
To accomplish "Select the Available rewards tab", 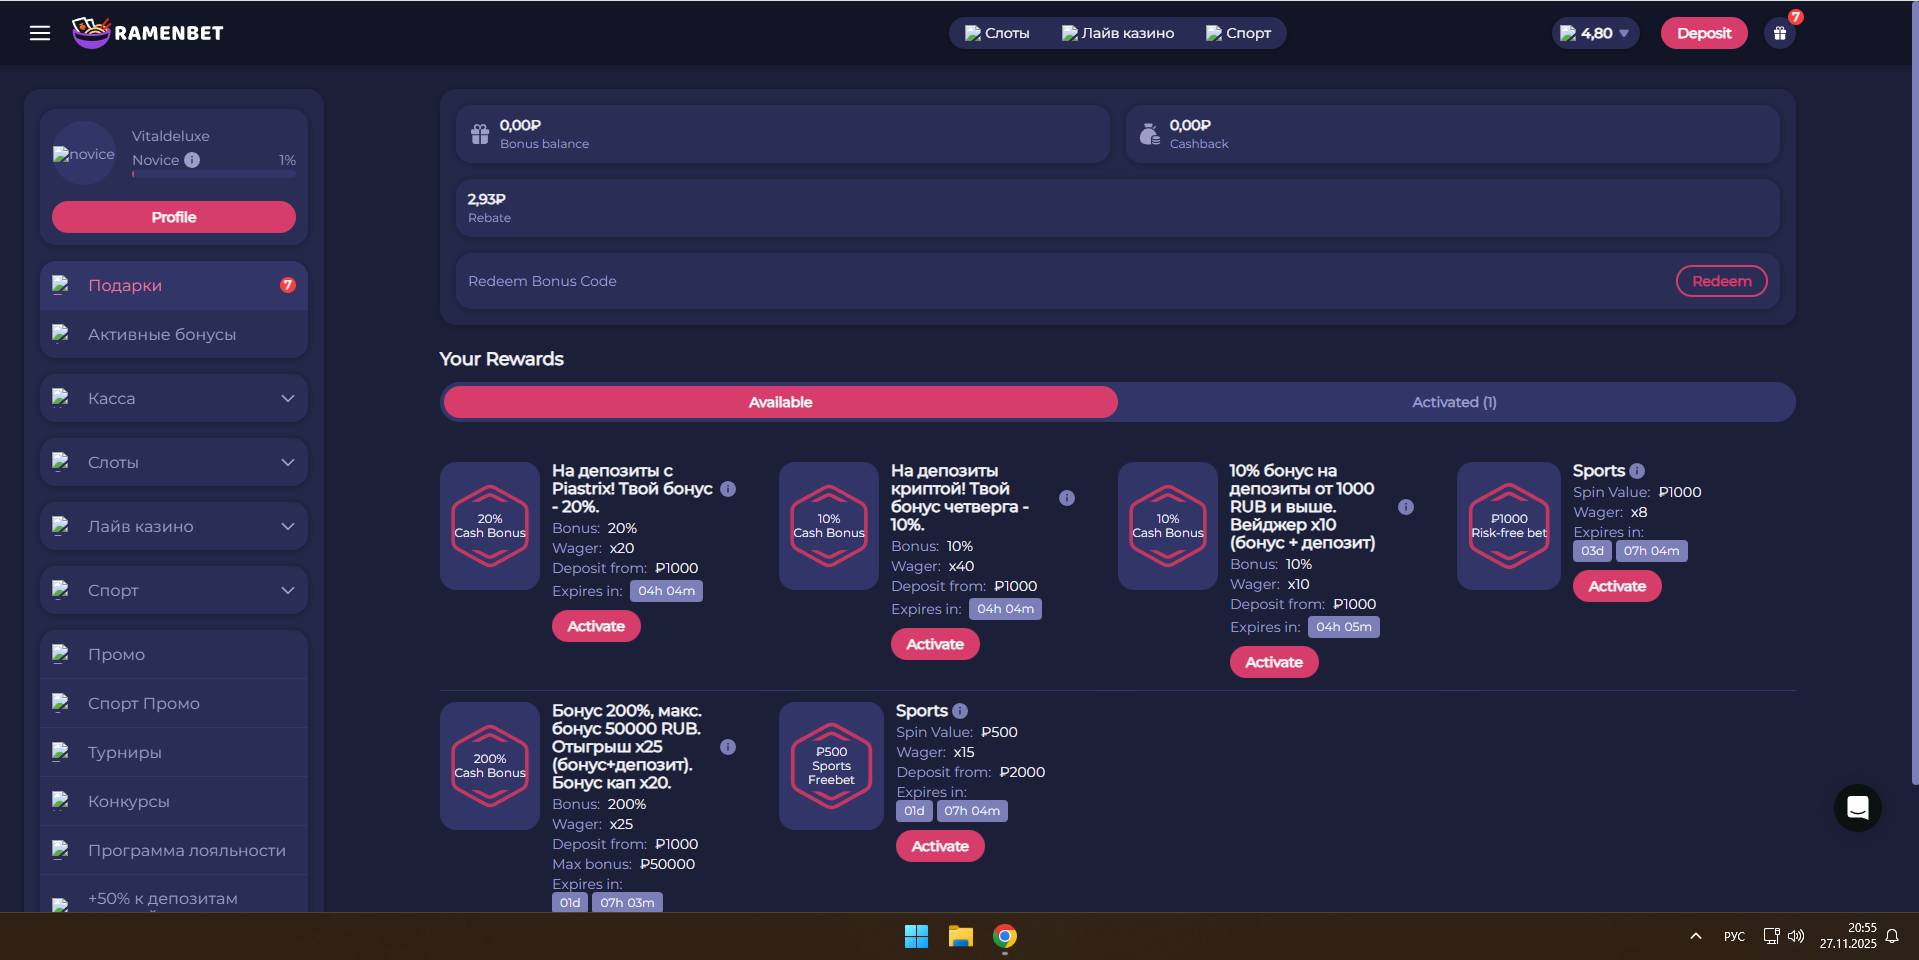I will 780,402.
